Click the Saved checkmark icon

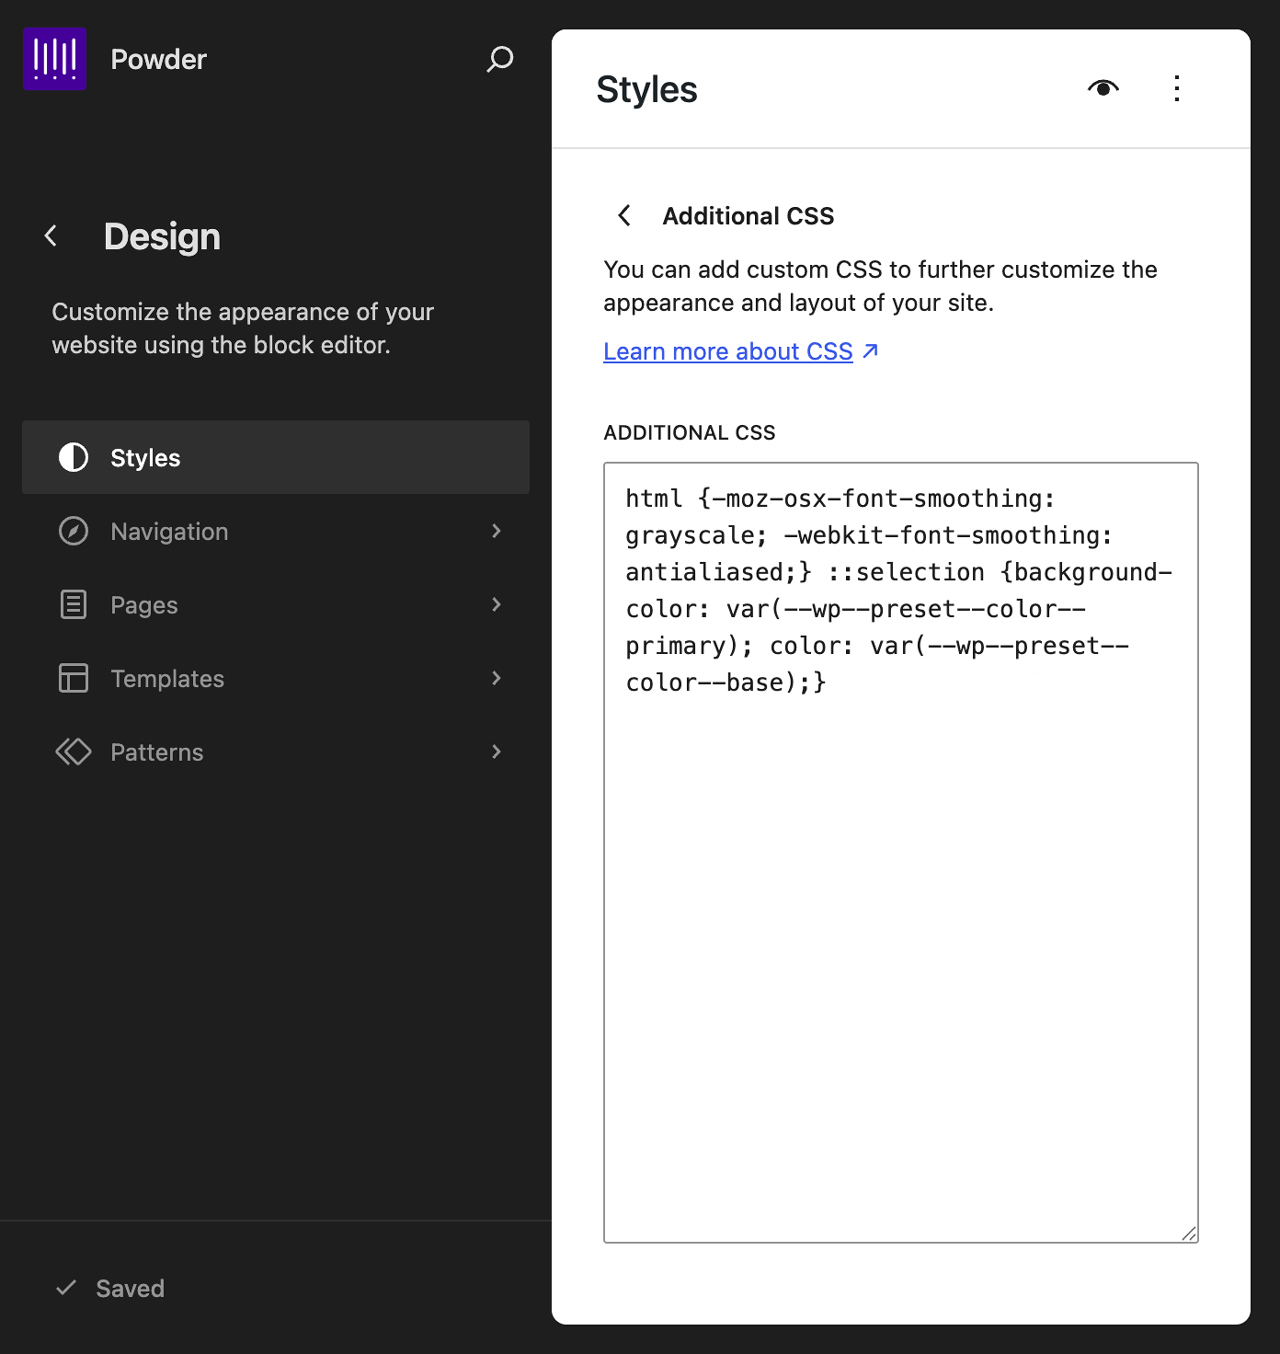coord(66,1288)
